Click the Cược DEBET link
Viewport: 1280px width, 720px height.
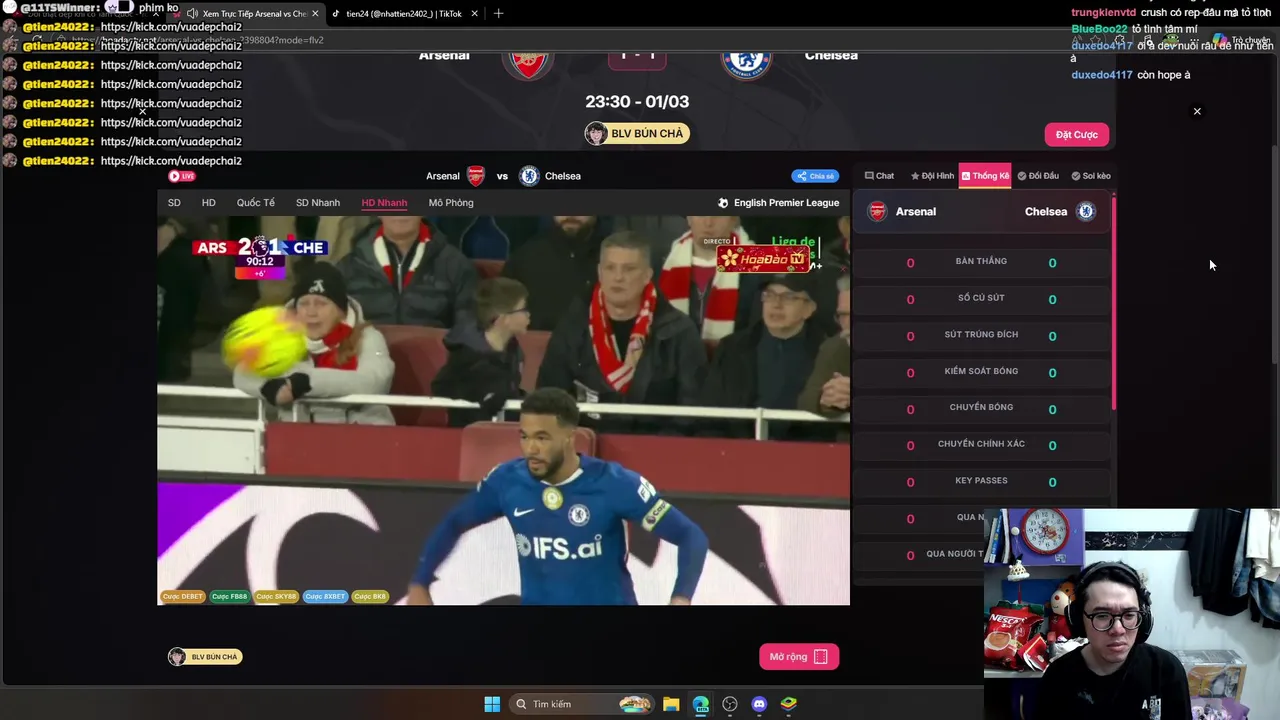point(183,597)
